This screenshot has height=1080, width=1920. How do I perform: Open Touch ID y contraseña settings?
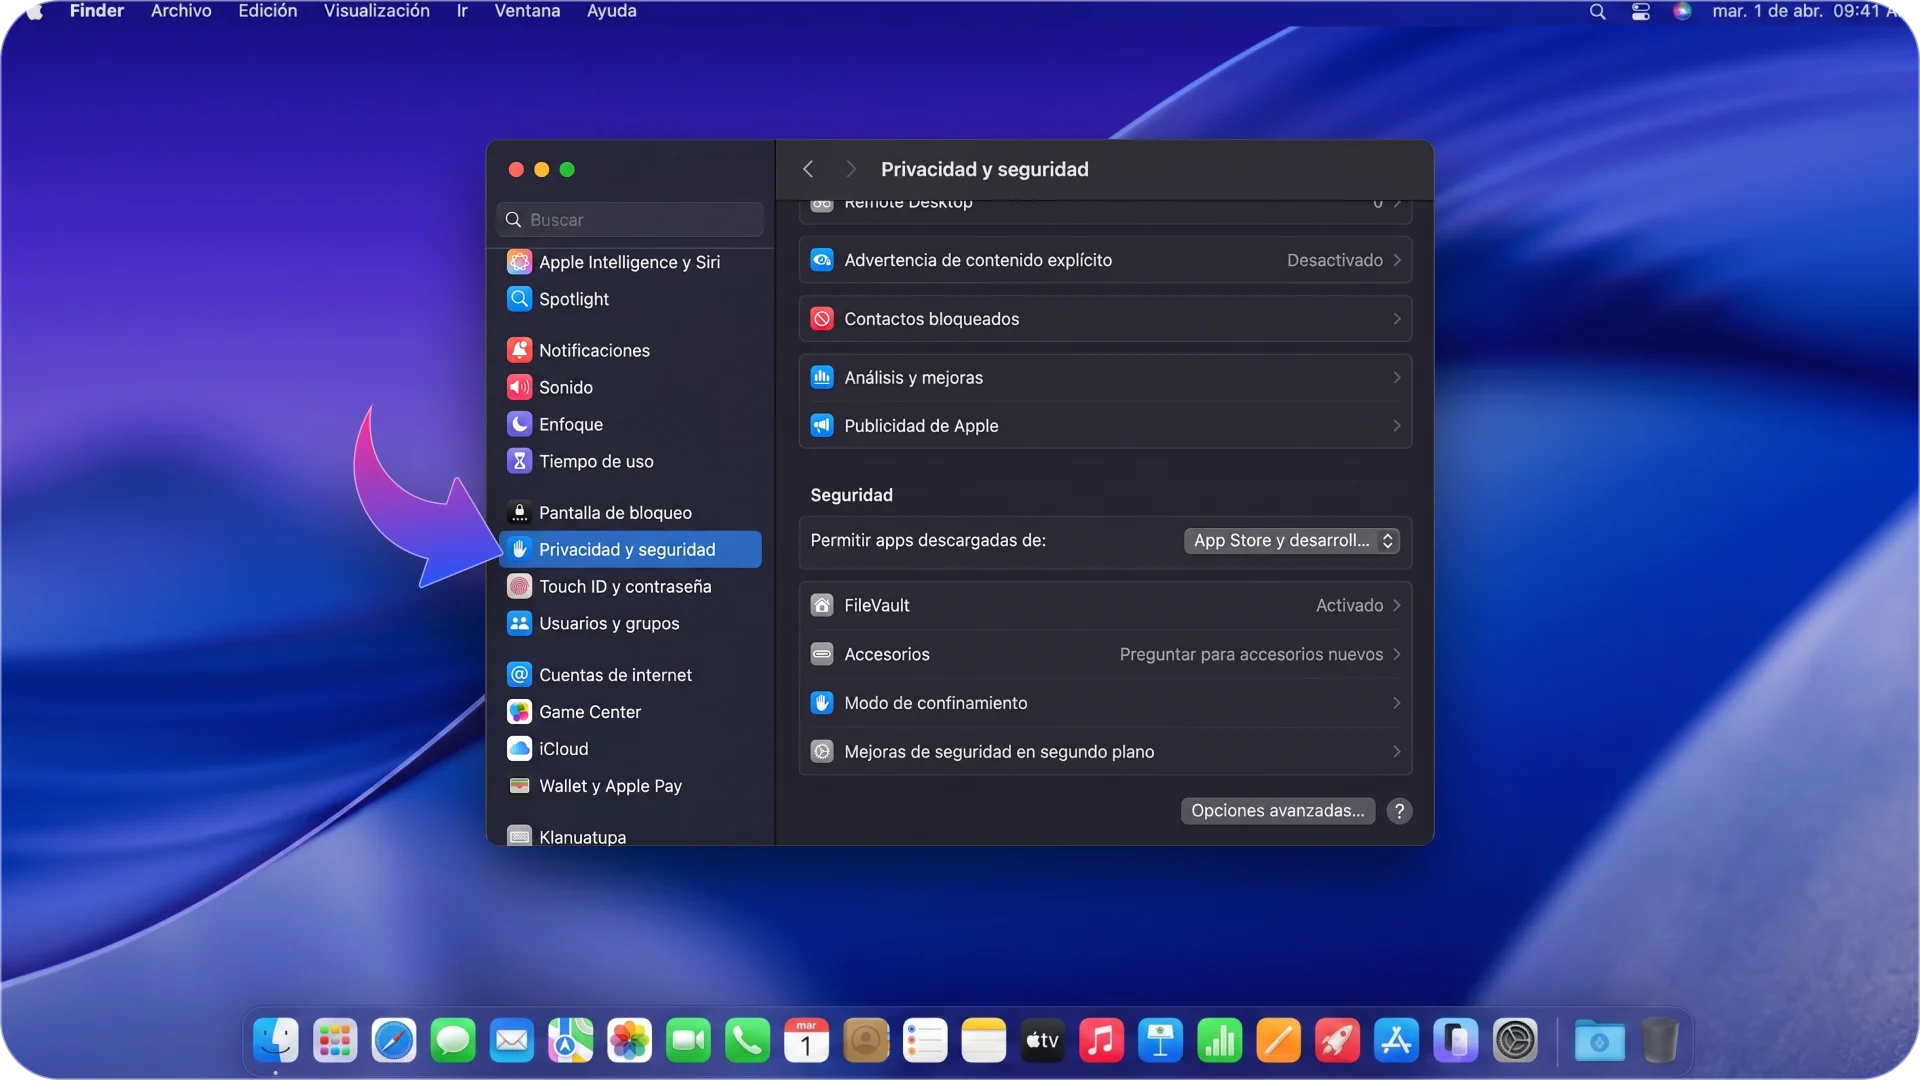pyautogui.click(x=630, y=586)
